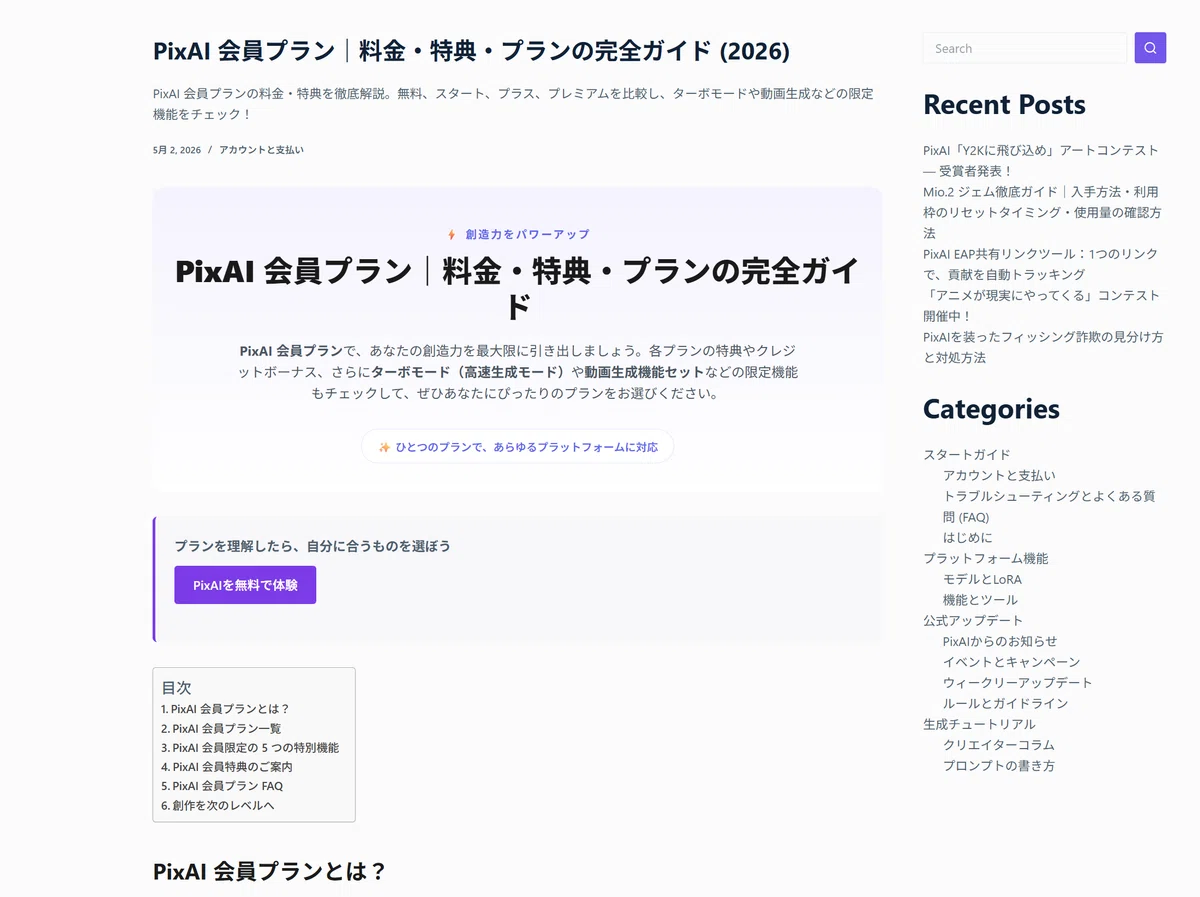Click the main post title at the top
1200x897 pixels.
click(471, 50)
